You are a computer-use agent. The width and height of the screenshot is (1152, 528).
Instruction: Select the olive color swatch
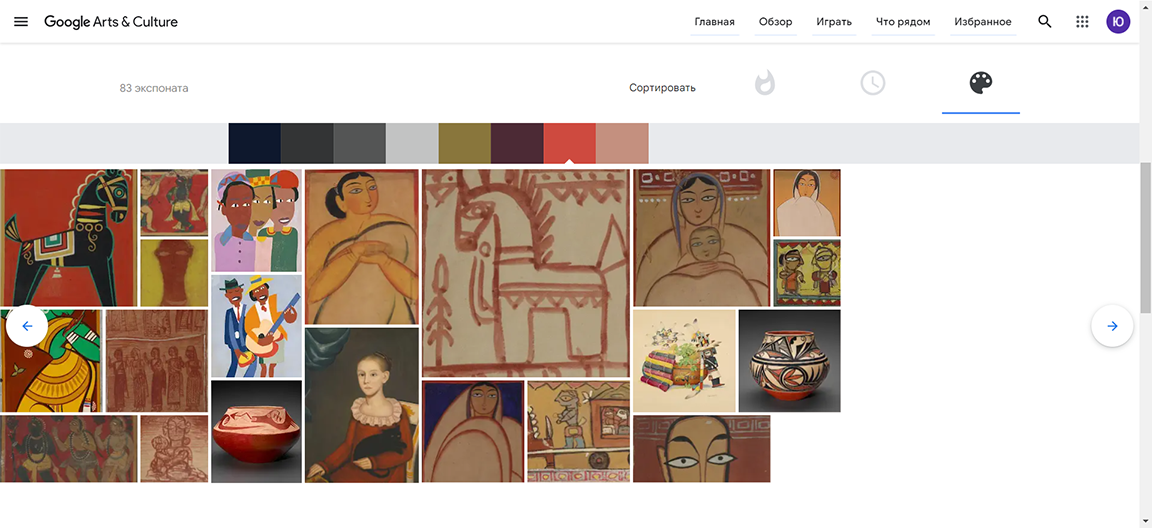(464, 143)
